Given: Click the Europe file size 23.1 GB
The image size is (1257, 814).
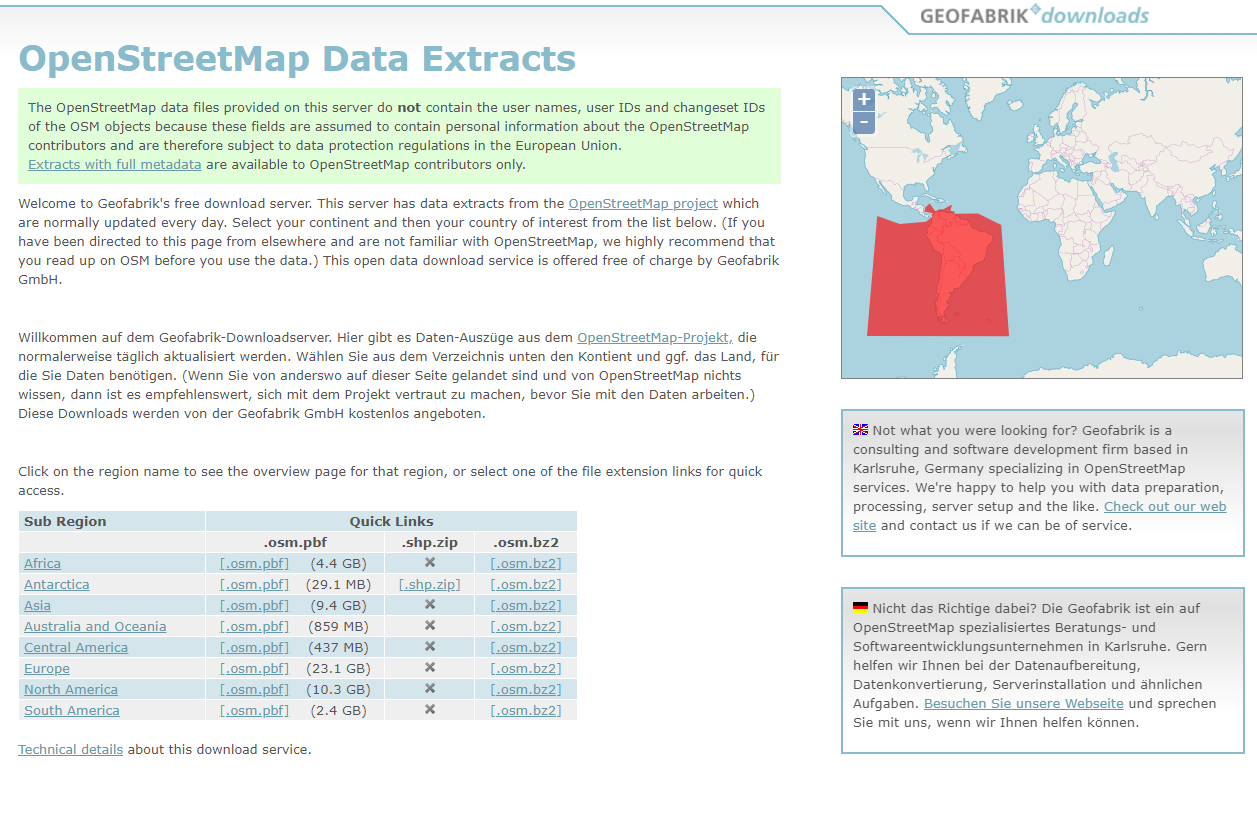Looking at the screenshot, I should 338,669.
